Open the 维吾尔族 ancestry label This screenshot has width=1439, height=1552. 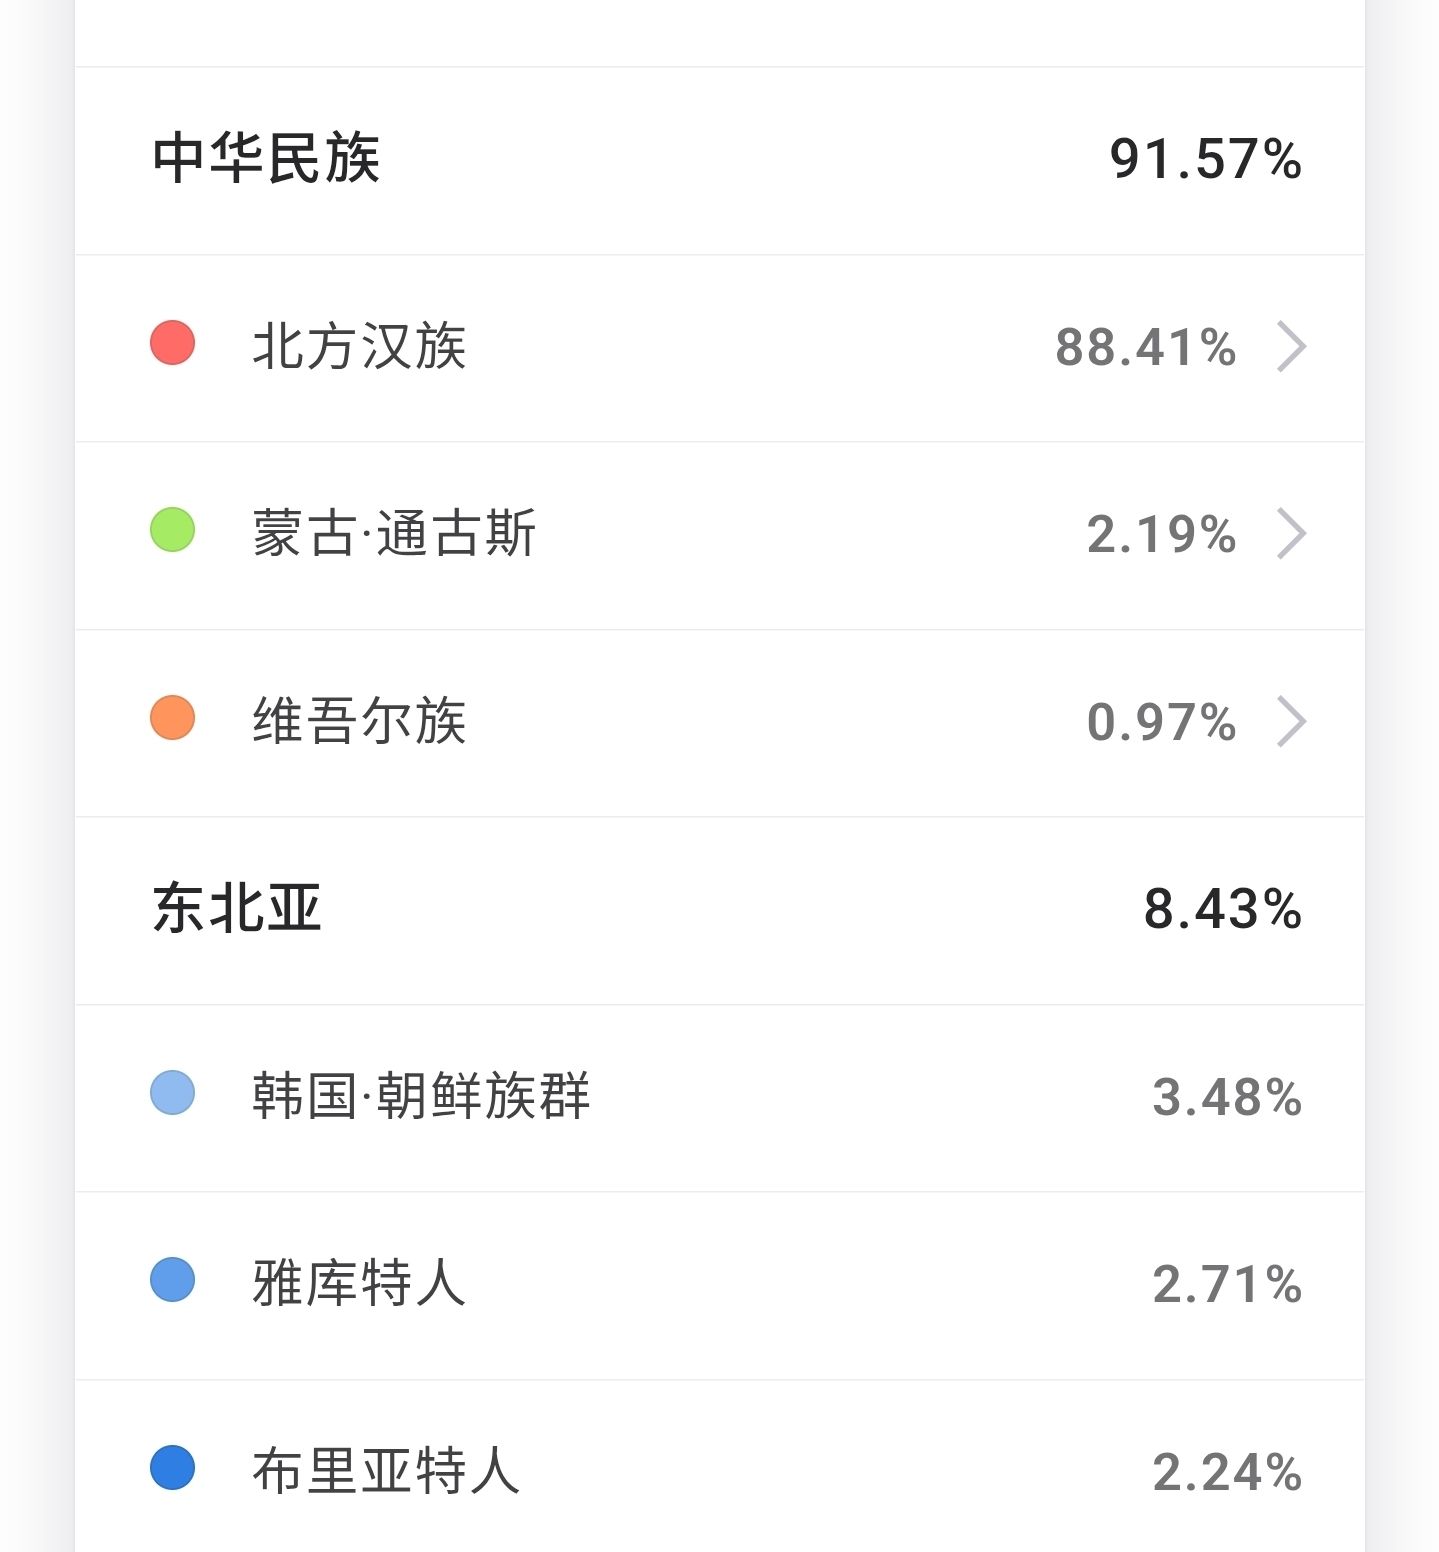[x=359, y=722]
